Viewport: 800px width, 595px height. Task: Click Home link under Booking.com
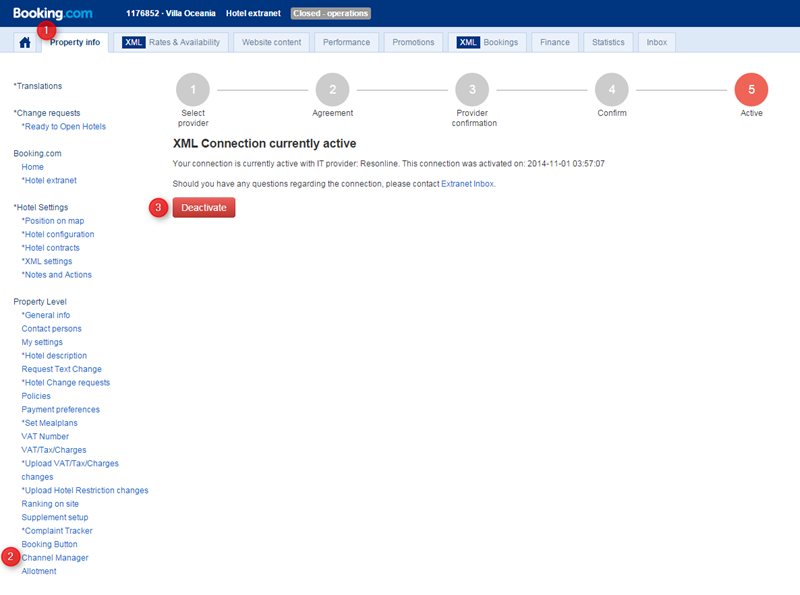coord(33,167)
